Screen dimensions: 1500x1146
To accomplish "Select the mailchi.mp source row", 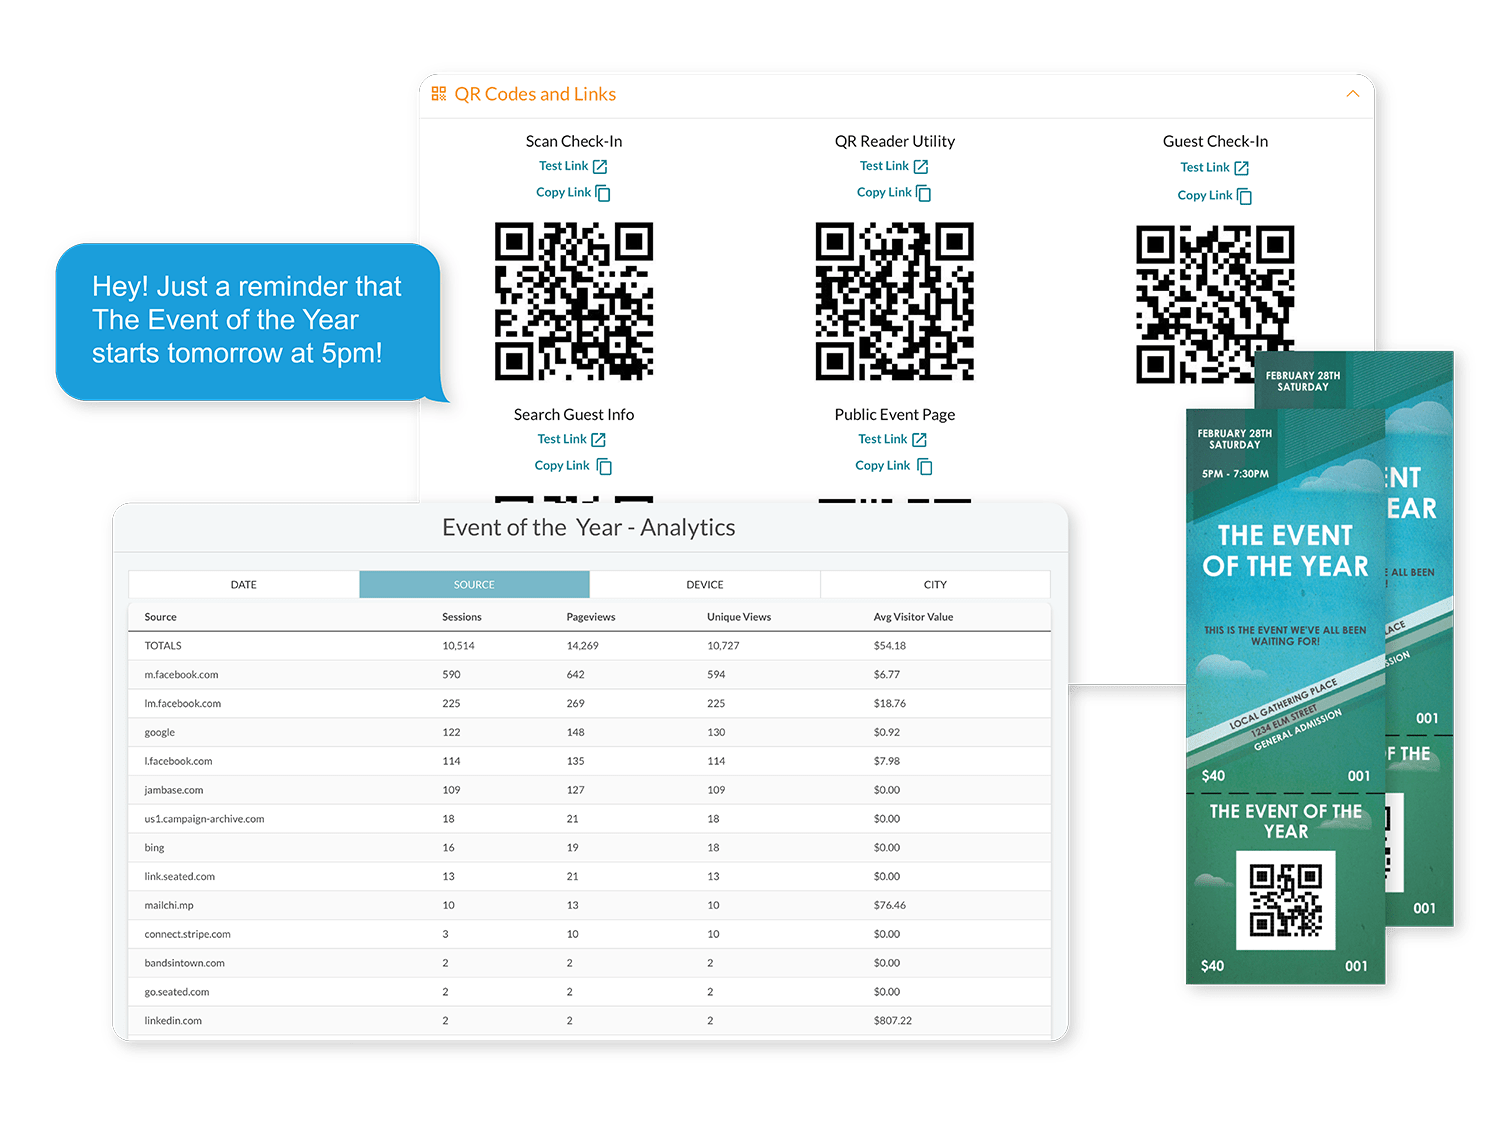I will click(590, 906).
